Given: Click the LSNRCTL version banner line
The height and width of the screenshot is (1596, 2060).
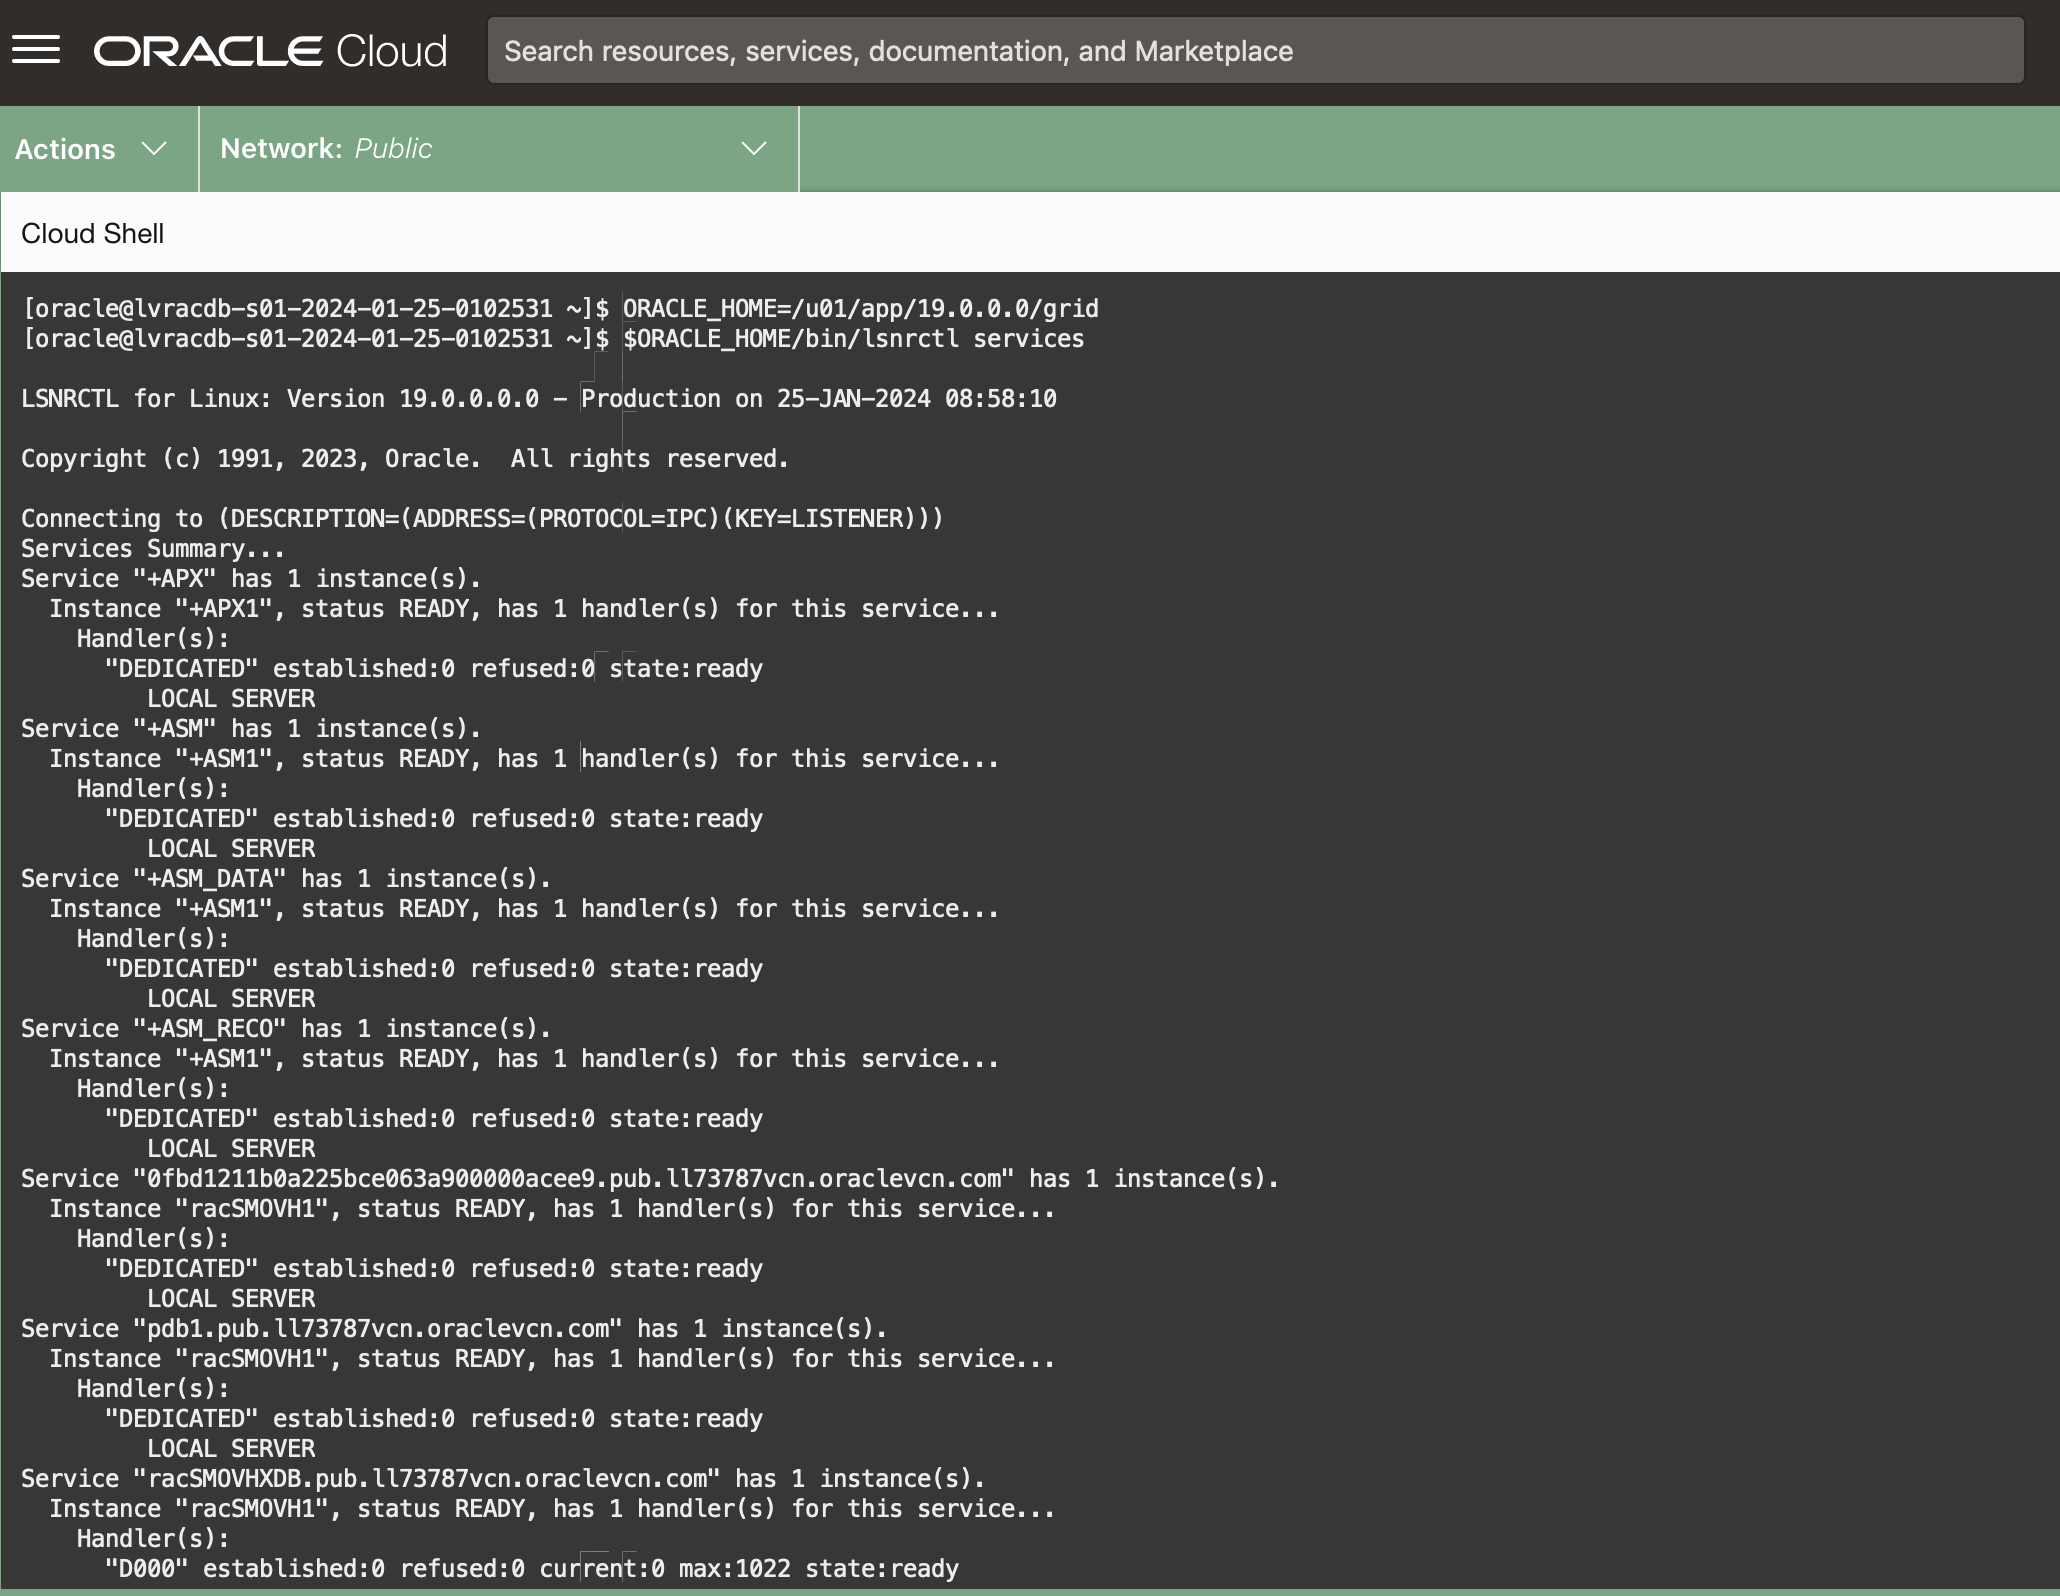Looking at the screenshot, I should coord(538,399).
